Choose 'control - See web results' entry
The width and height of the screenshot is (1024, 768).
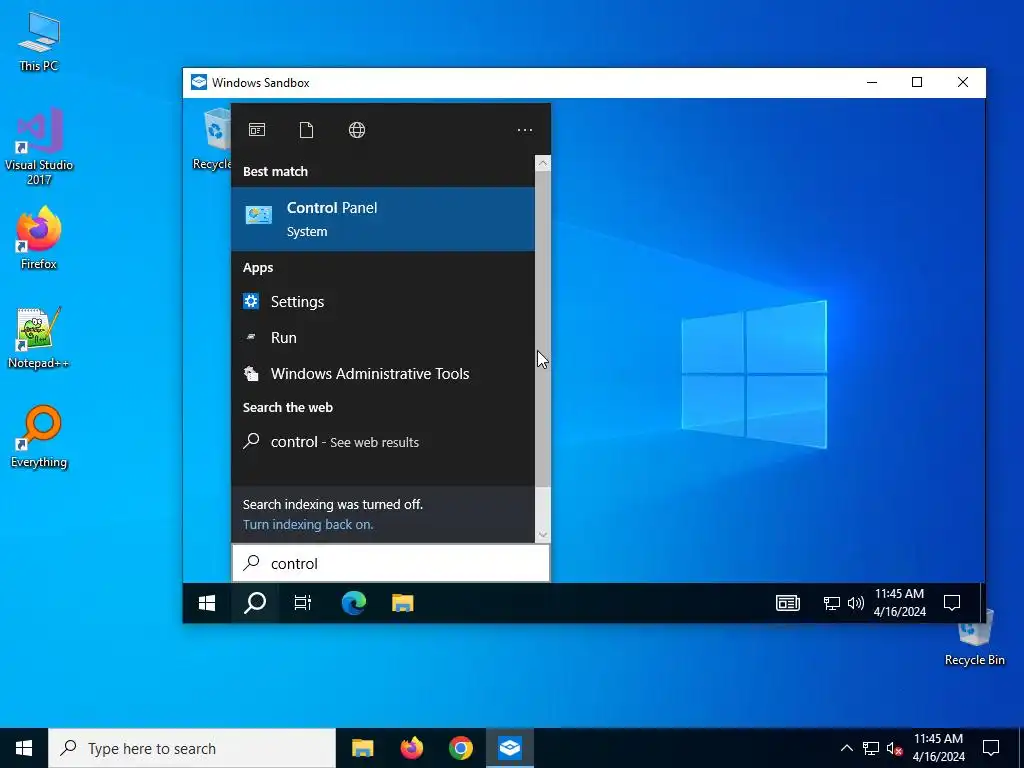(x=383, y=442)
